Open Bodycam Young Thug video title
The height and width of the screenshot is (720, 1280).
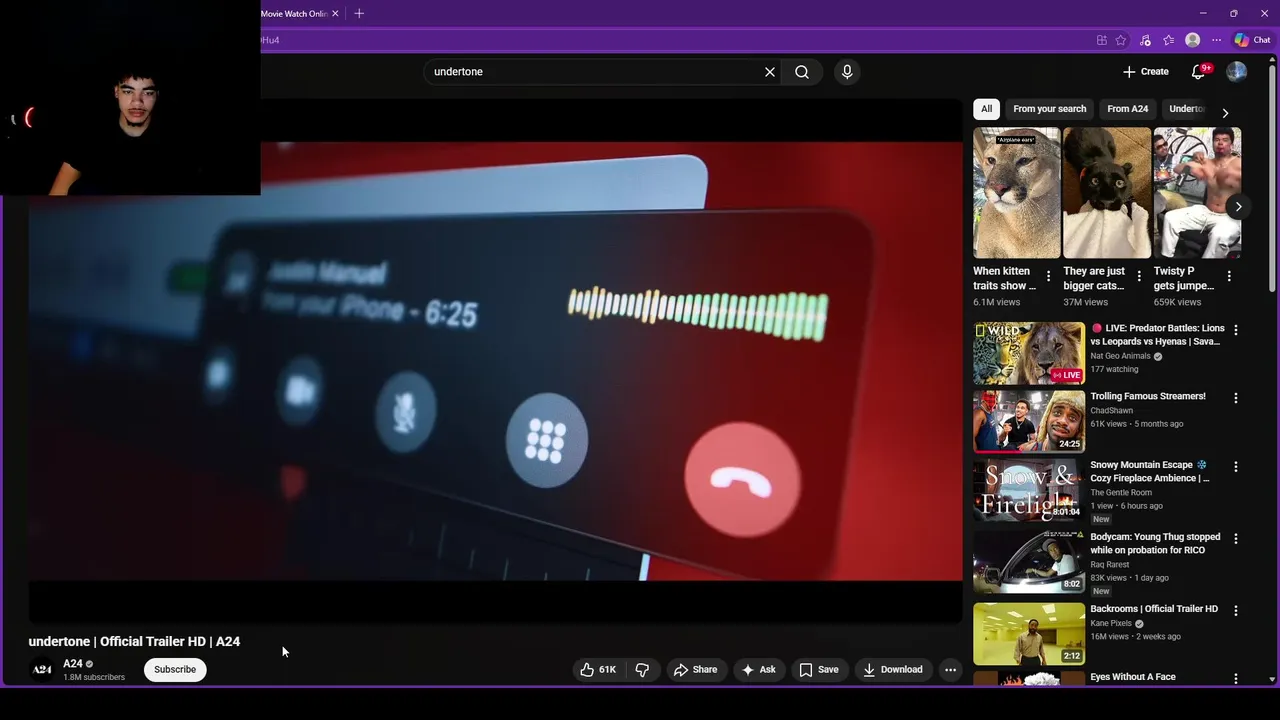pos(1155,544)
